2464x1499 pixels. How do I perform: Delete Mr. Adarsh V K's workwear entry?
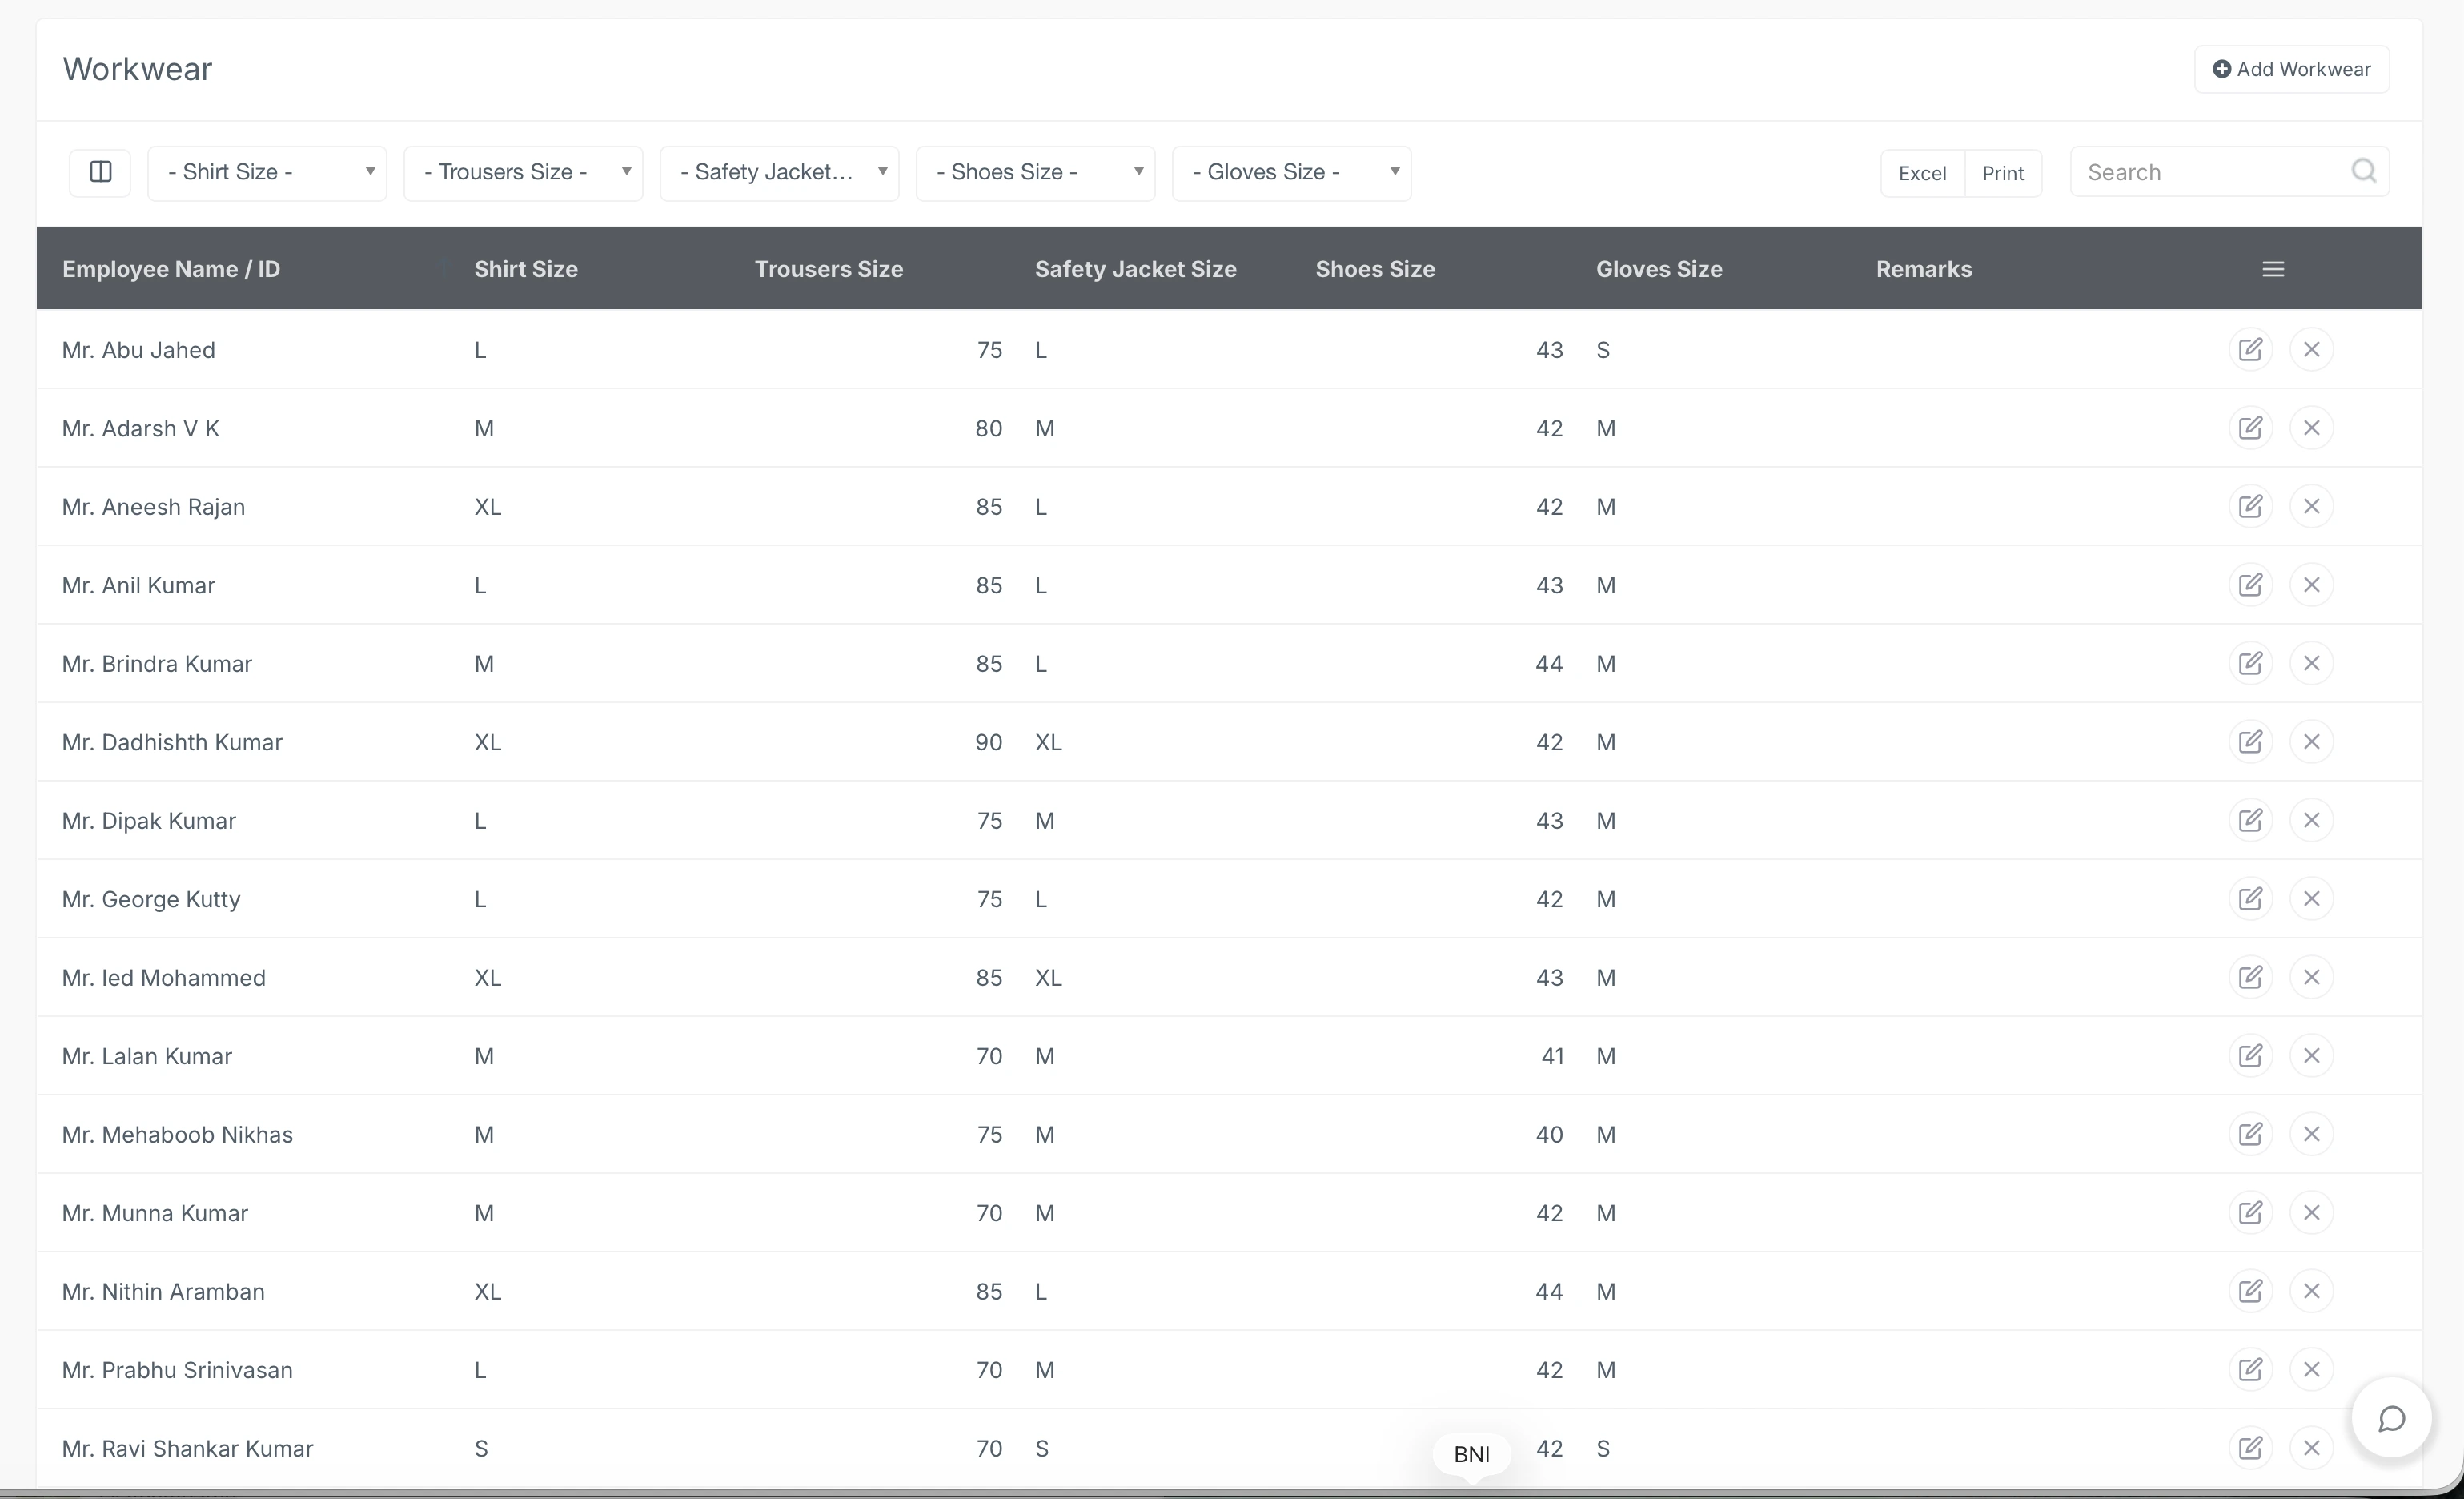click(x=2311, y=428)
